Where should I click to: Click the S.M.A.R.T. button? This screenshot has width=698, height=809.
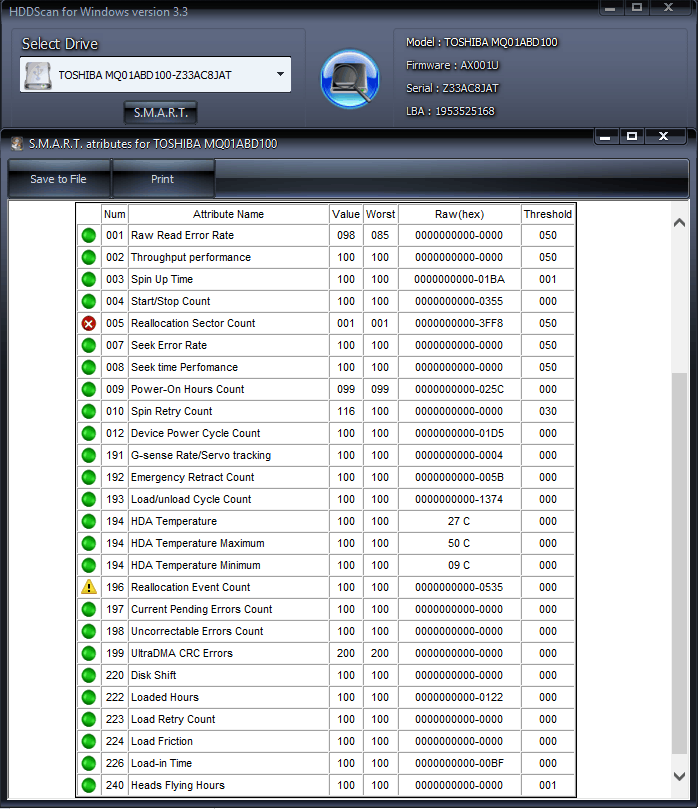click(x=160, y=112)
